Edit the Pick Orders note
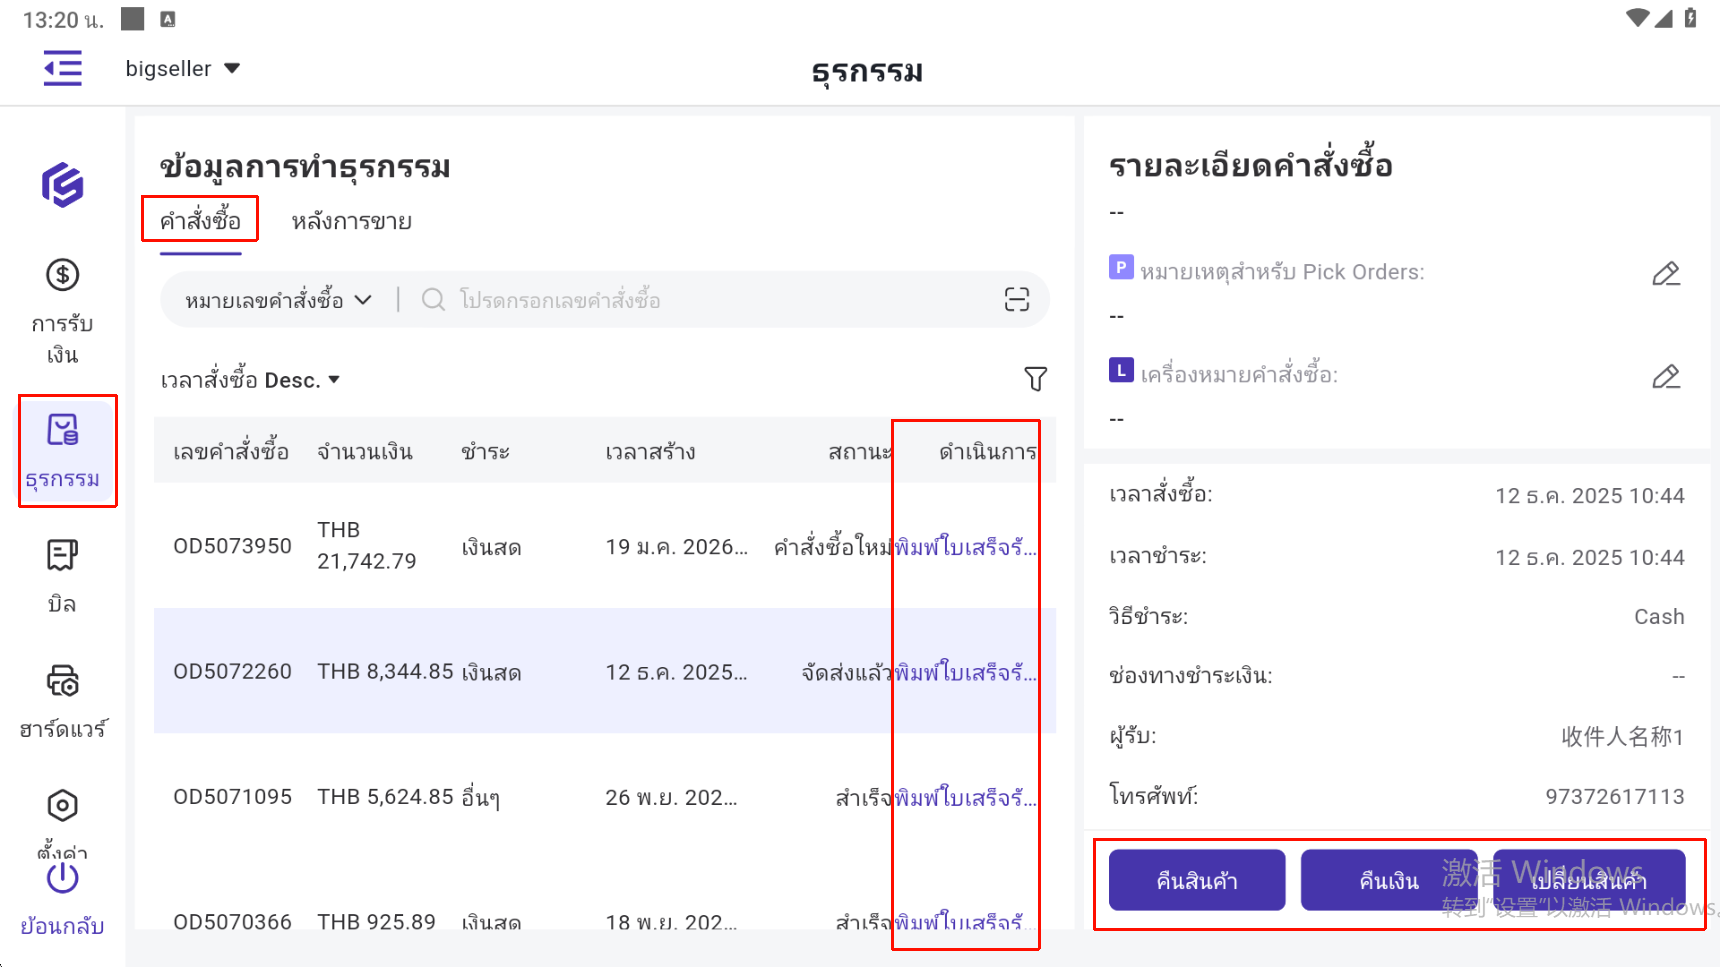The width and height of the screenshot is (1720, 967). [1665, 274]
